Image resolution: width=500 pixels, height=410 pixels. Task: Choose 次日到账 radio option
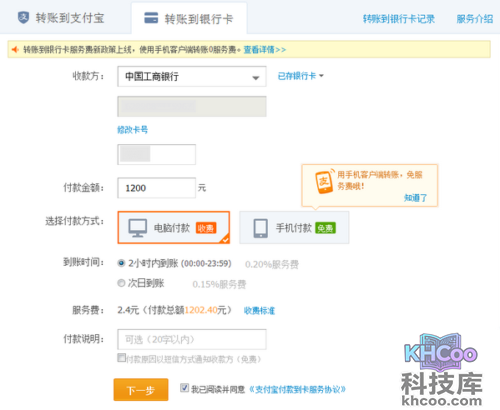pos(121,283)
